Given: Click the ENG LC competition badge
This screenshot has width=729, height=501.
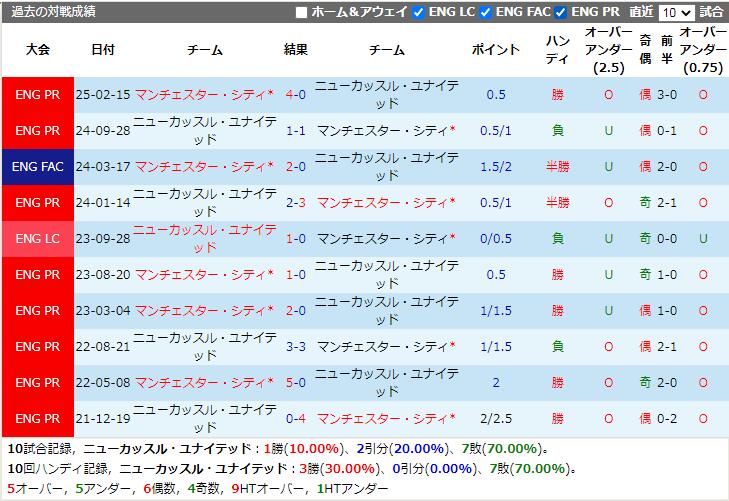Looking at the screenshot, I should point(38,239).
